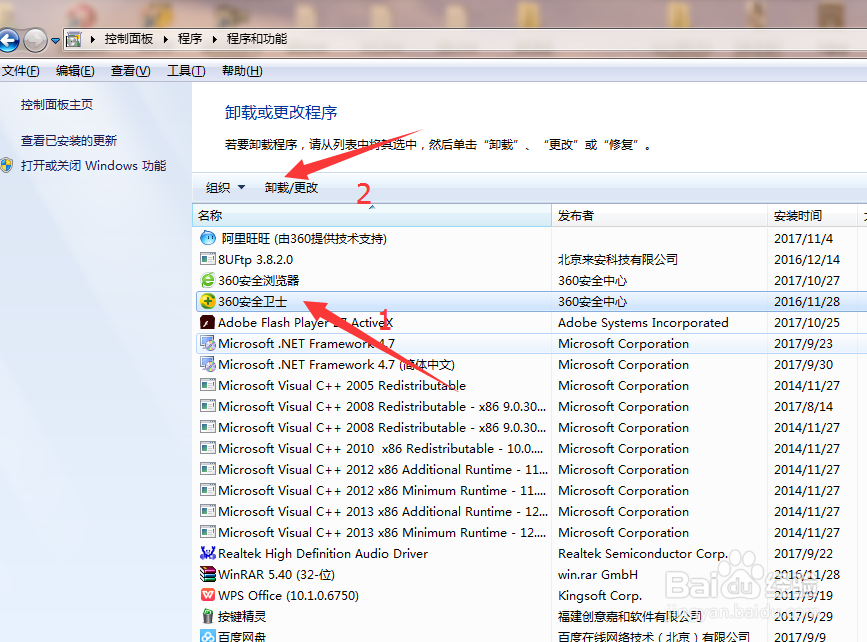867x642 pixels.
Task: Click the 360安全浏览器 icon
Action: pyautogui.click(x=208, y=280)
